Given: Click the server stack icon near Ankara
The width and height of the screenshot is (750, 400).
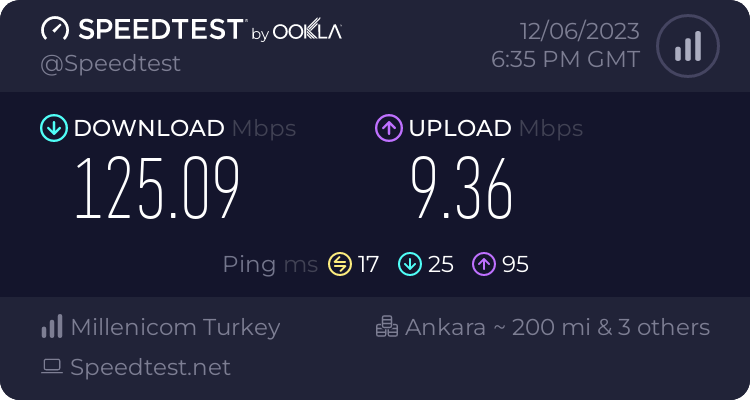Looking at the screenshot, I should coord(387,326).
